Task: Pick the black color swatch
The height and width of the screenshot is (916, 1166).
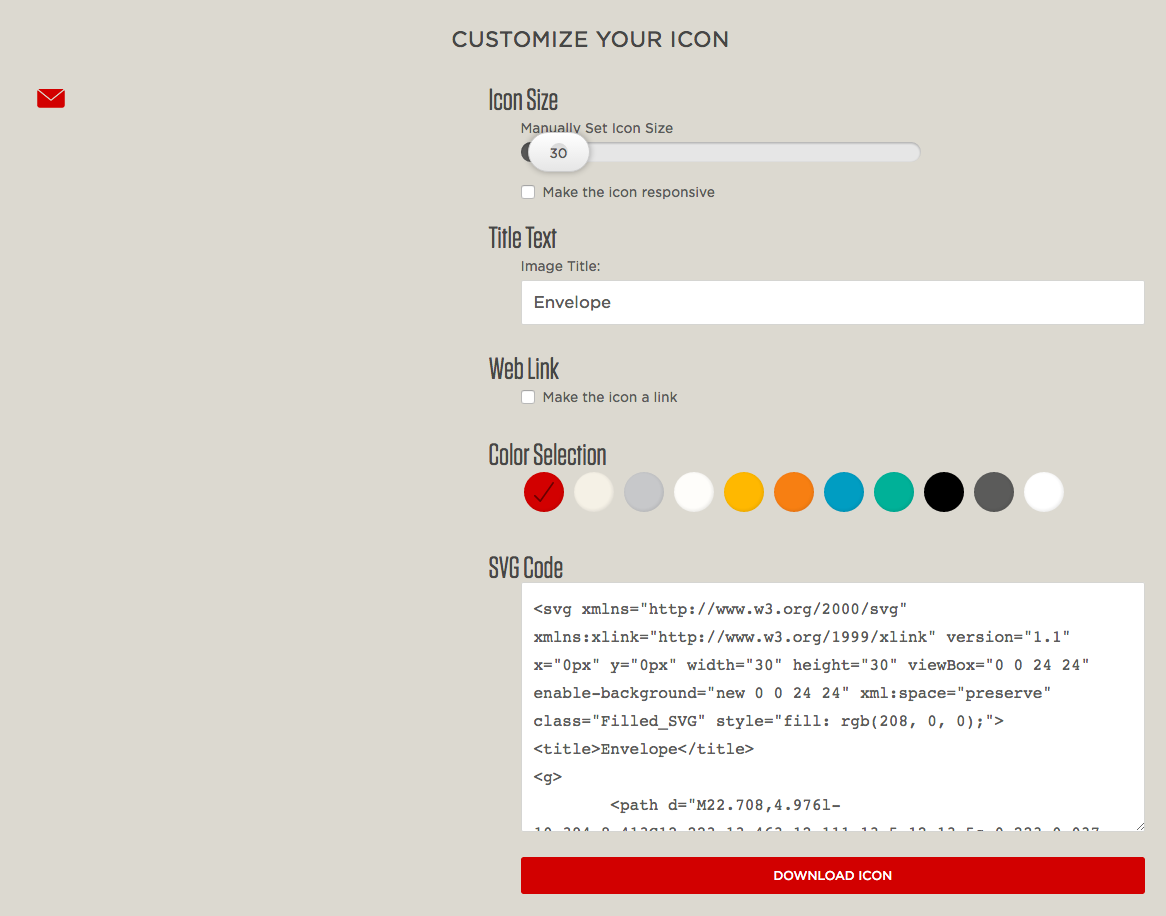Action: 944,491
